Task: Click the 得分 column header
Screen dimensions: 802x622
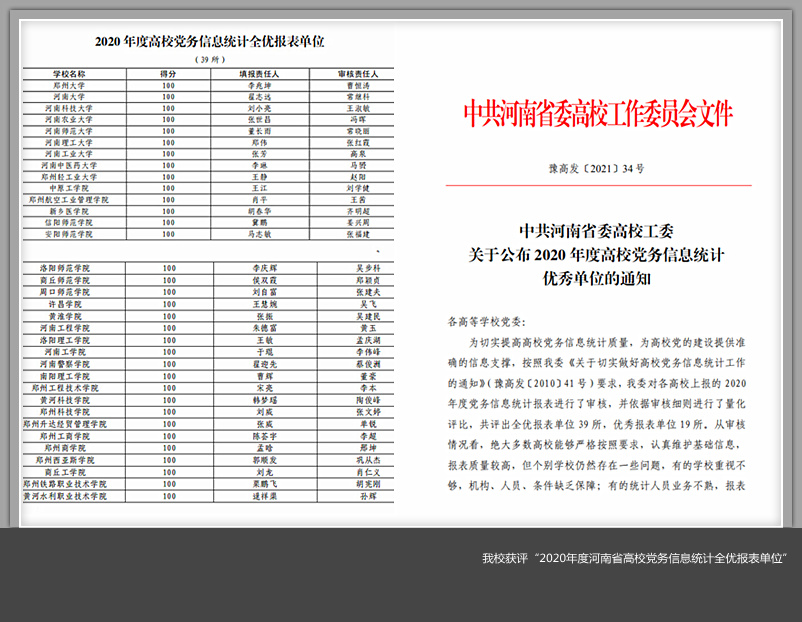Action: [x=168, y=74]
